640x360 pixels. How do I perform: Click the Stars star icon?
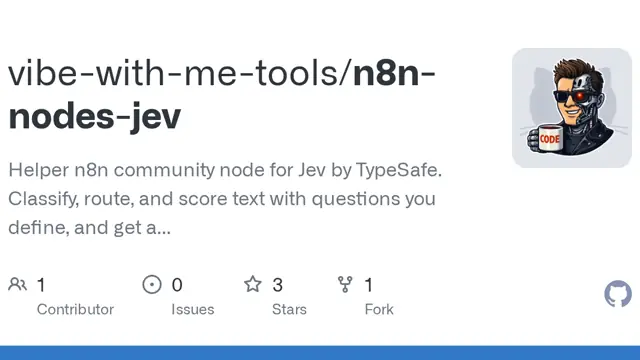pos(253,284)
